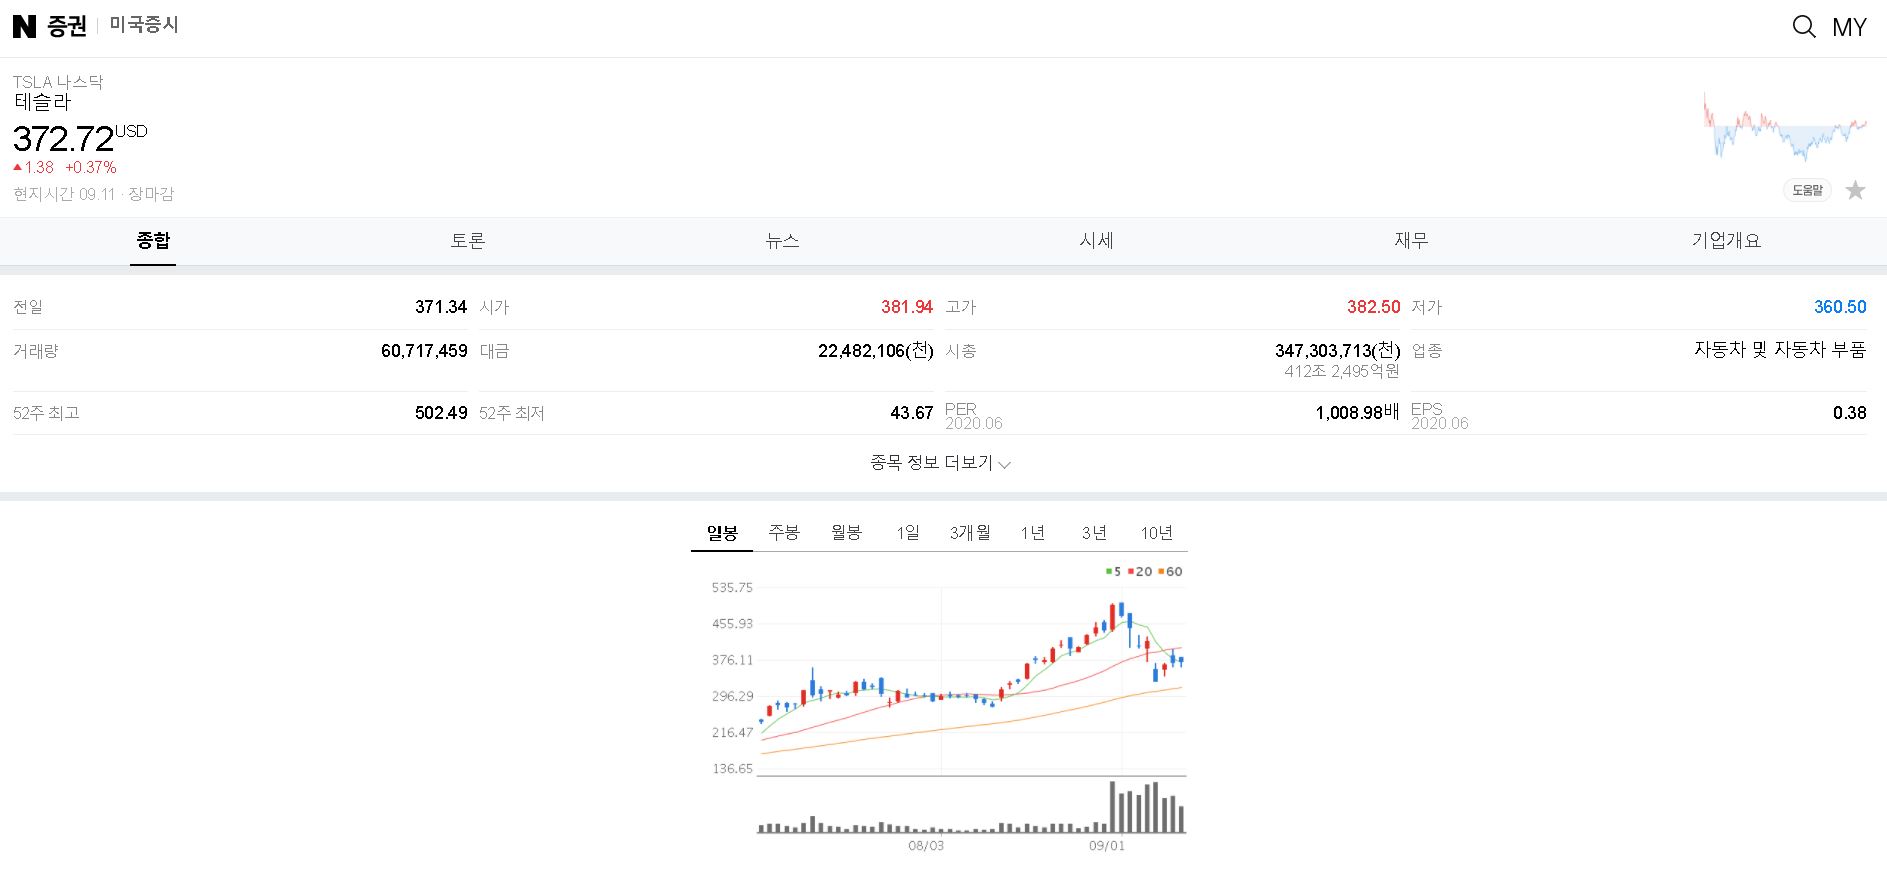
Task: Click the change value +0.37%
Action: click(x=91, y=168)
